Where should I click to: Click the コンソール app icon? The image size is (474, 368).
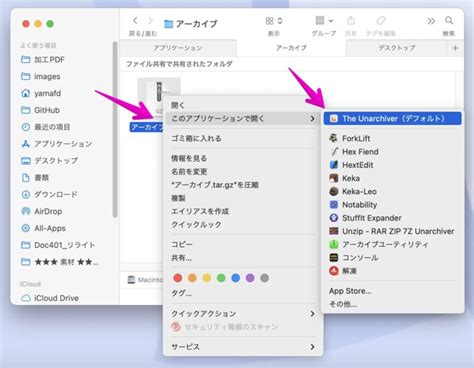point(334,257)
